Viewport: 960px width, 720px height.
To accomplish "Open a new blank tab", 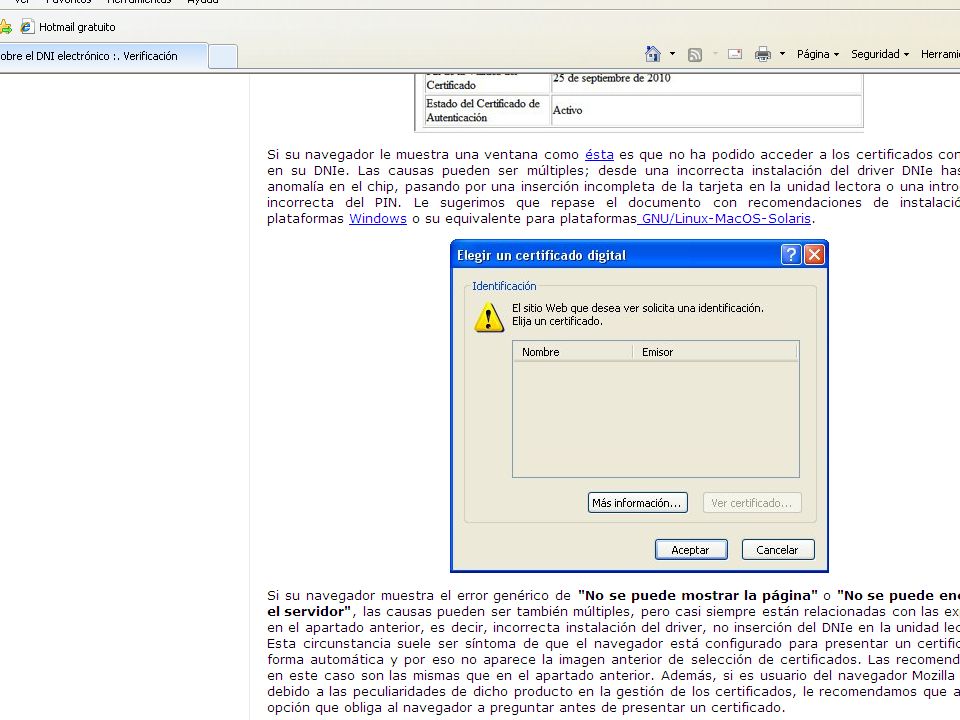I will coord(223,56).
